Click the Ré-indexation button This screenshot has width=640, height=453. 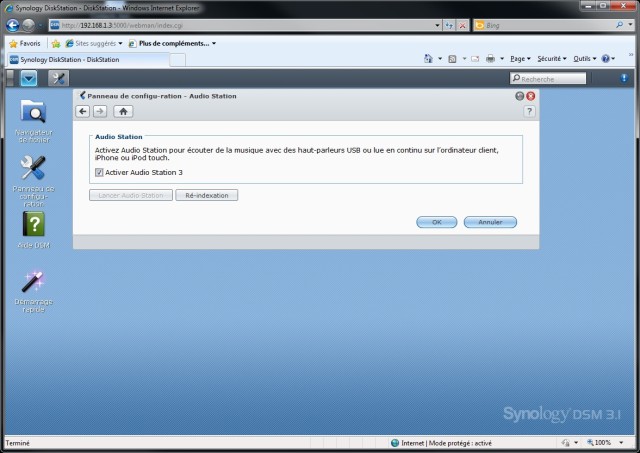(207, 195)
